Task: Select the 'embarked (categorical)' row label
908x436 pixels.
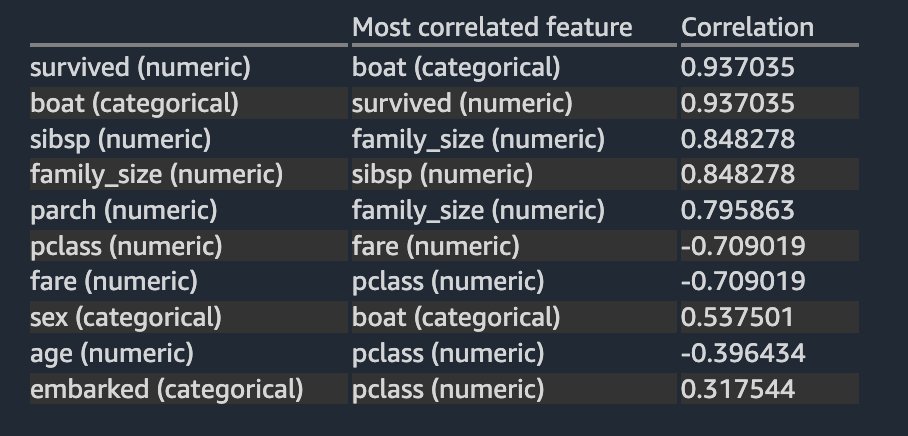Action: pyautogui.click(x=167, y=389)
